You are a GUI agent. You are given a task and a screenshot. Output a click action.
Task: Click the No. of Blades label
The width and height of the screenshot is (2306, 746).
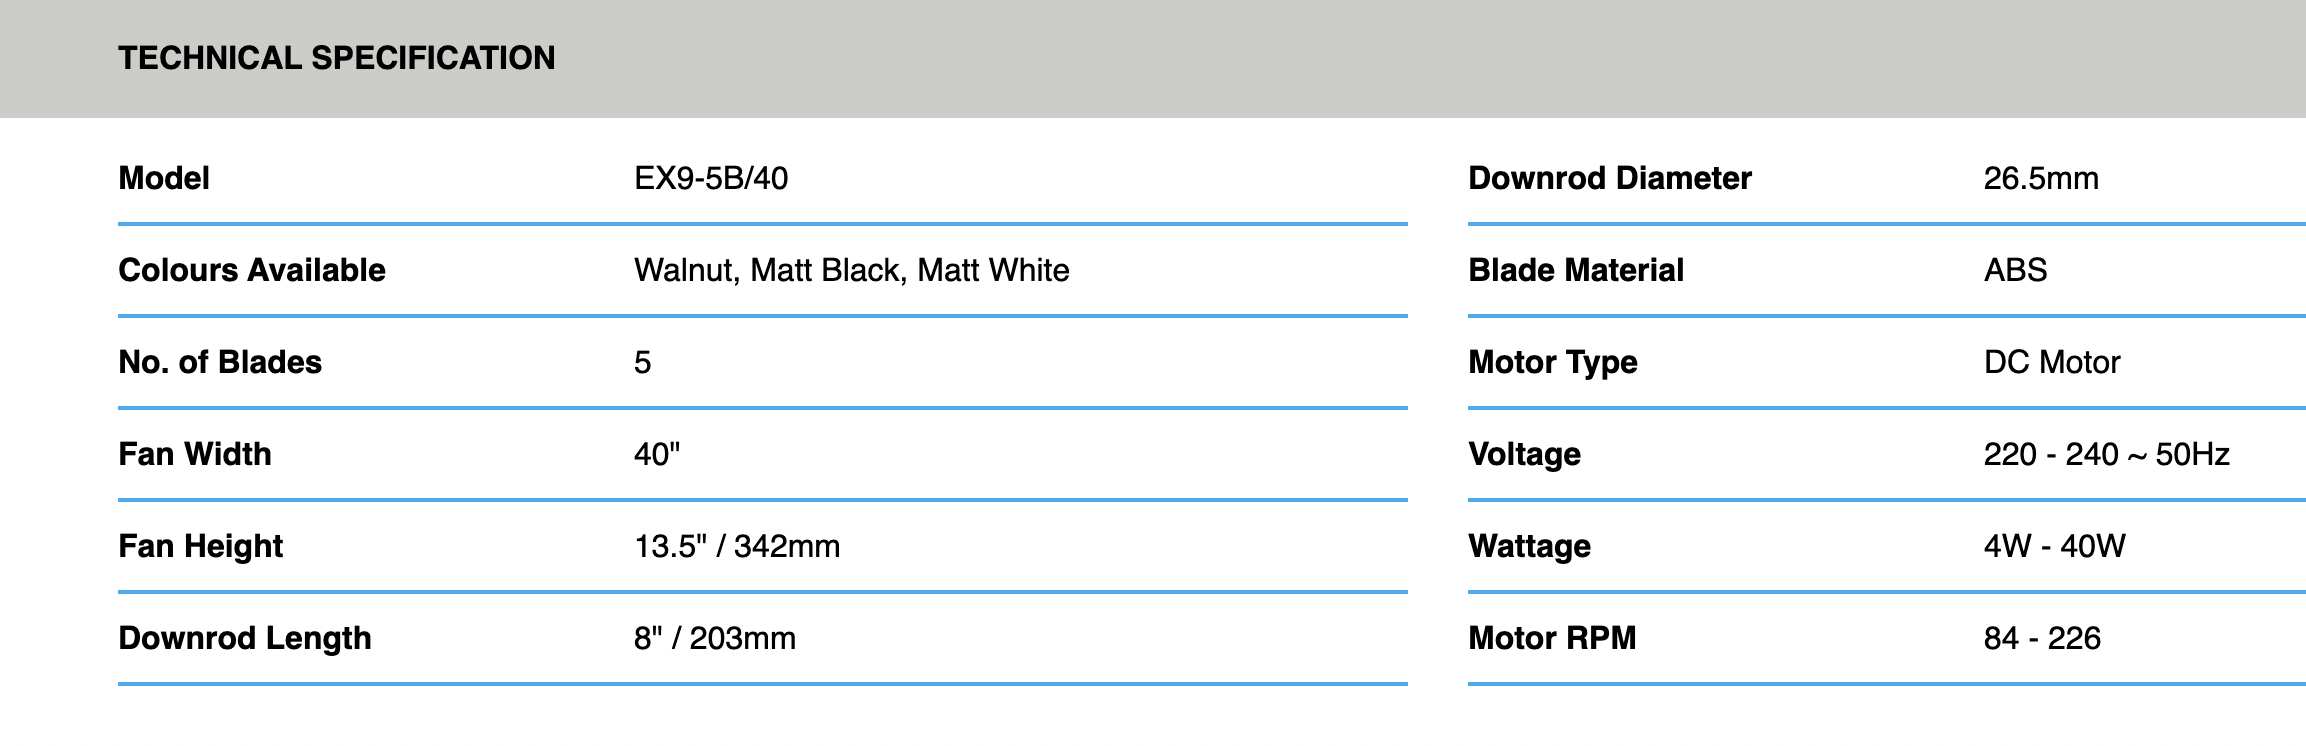click(220, 363)
